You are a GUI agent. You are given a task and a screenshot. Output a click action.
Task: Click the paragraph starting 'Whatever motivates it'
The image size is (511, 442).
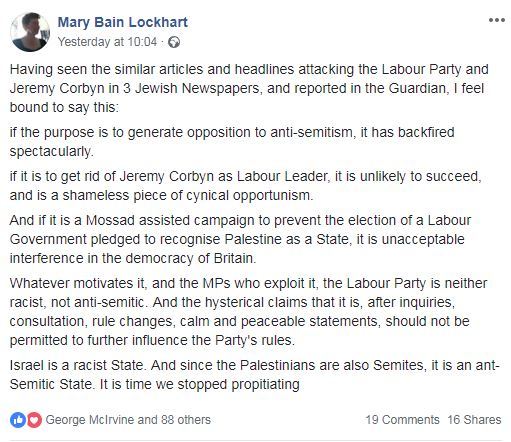coord(248,312)
